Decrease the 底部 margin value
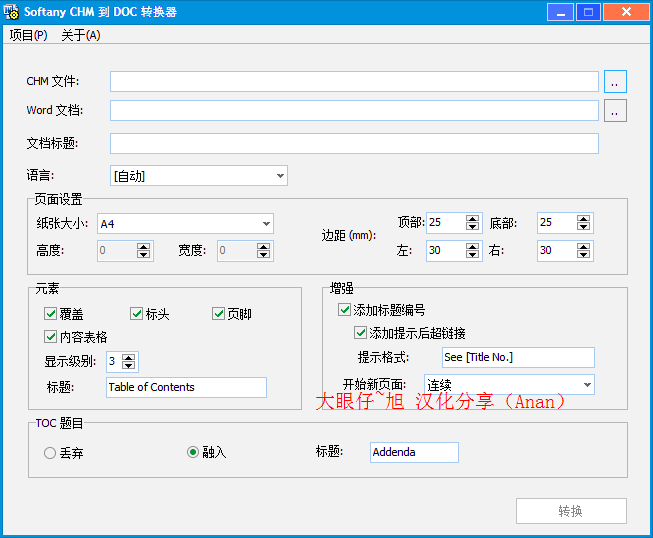 (x=583, y=227)
